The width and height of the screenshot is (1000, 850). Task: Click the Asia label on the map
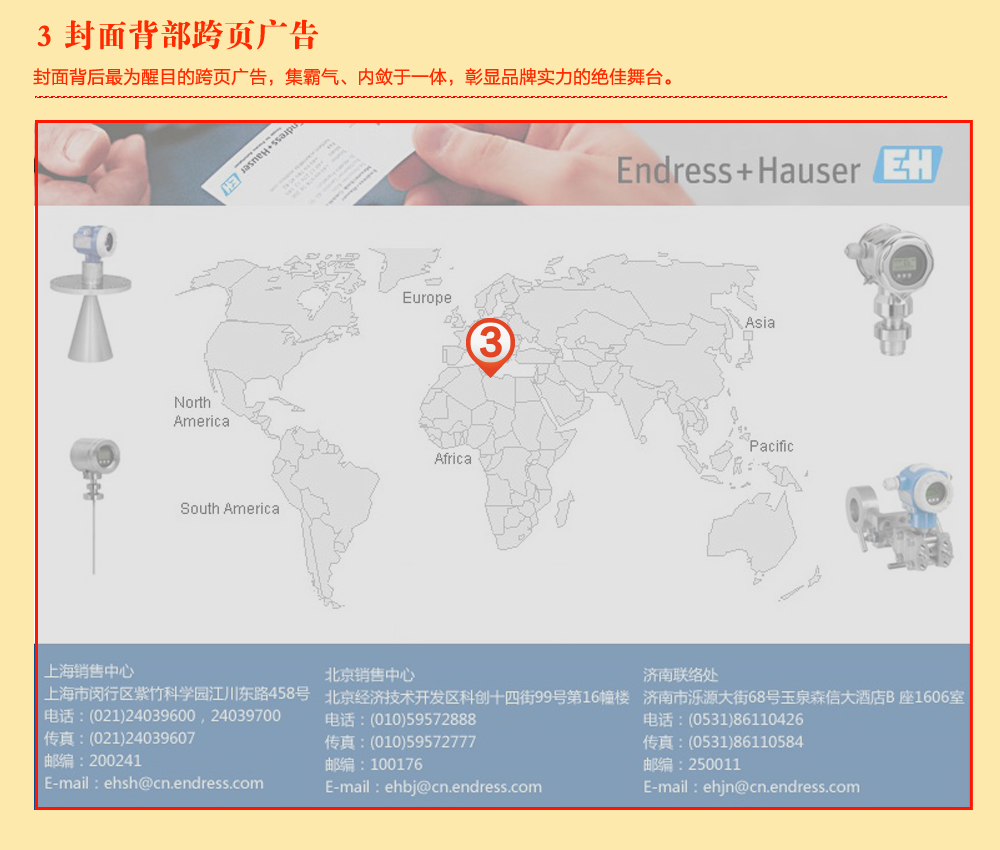point(760,323)
